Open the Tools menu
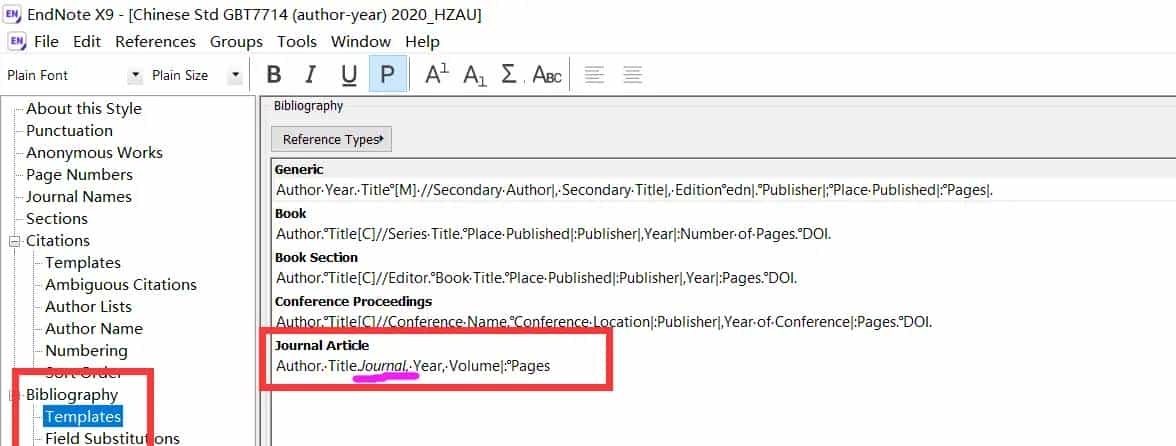 (297, 41)
